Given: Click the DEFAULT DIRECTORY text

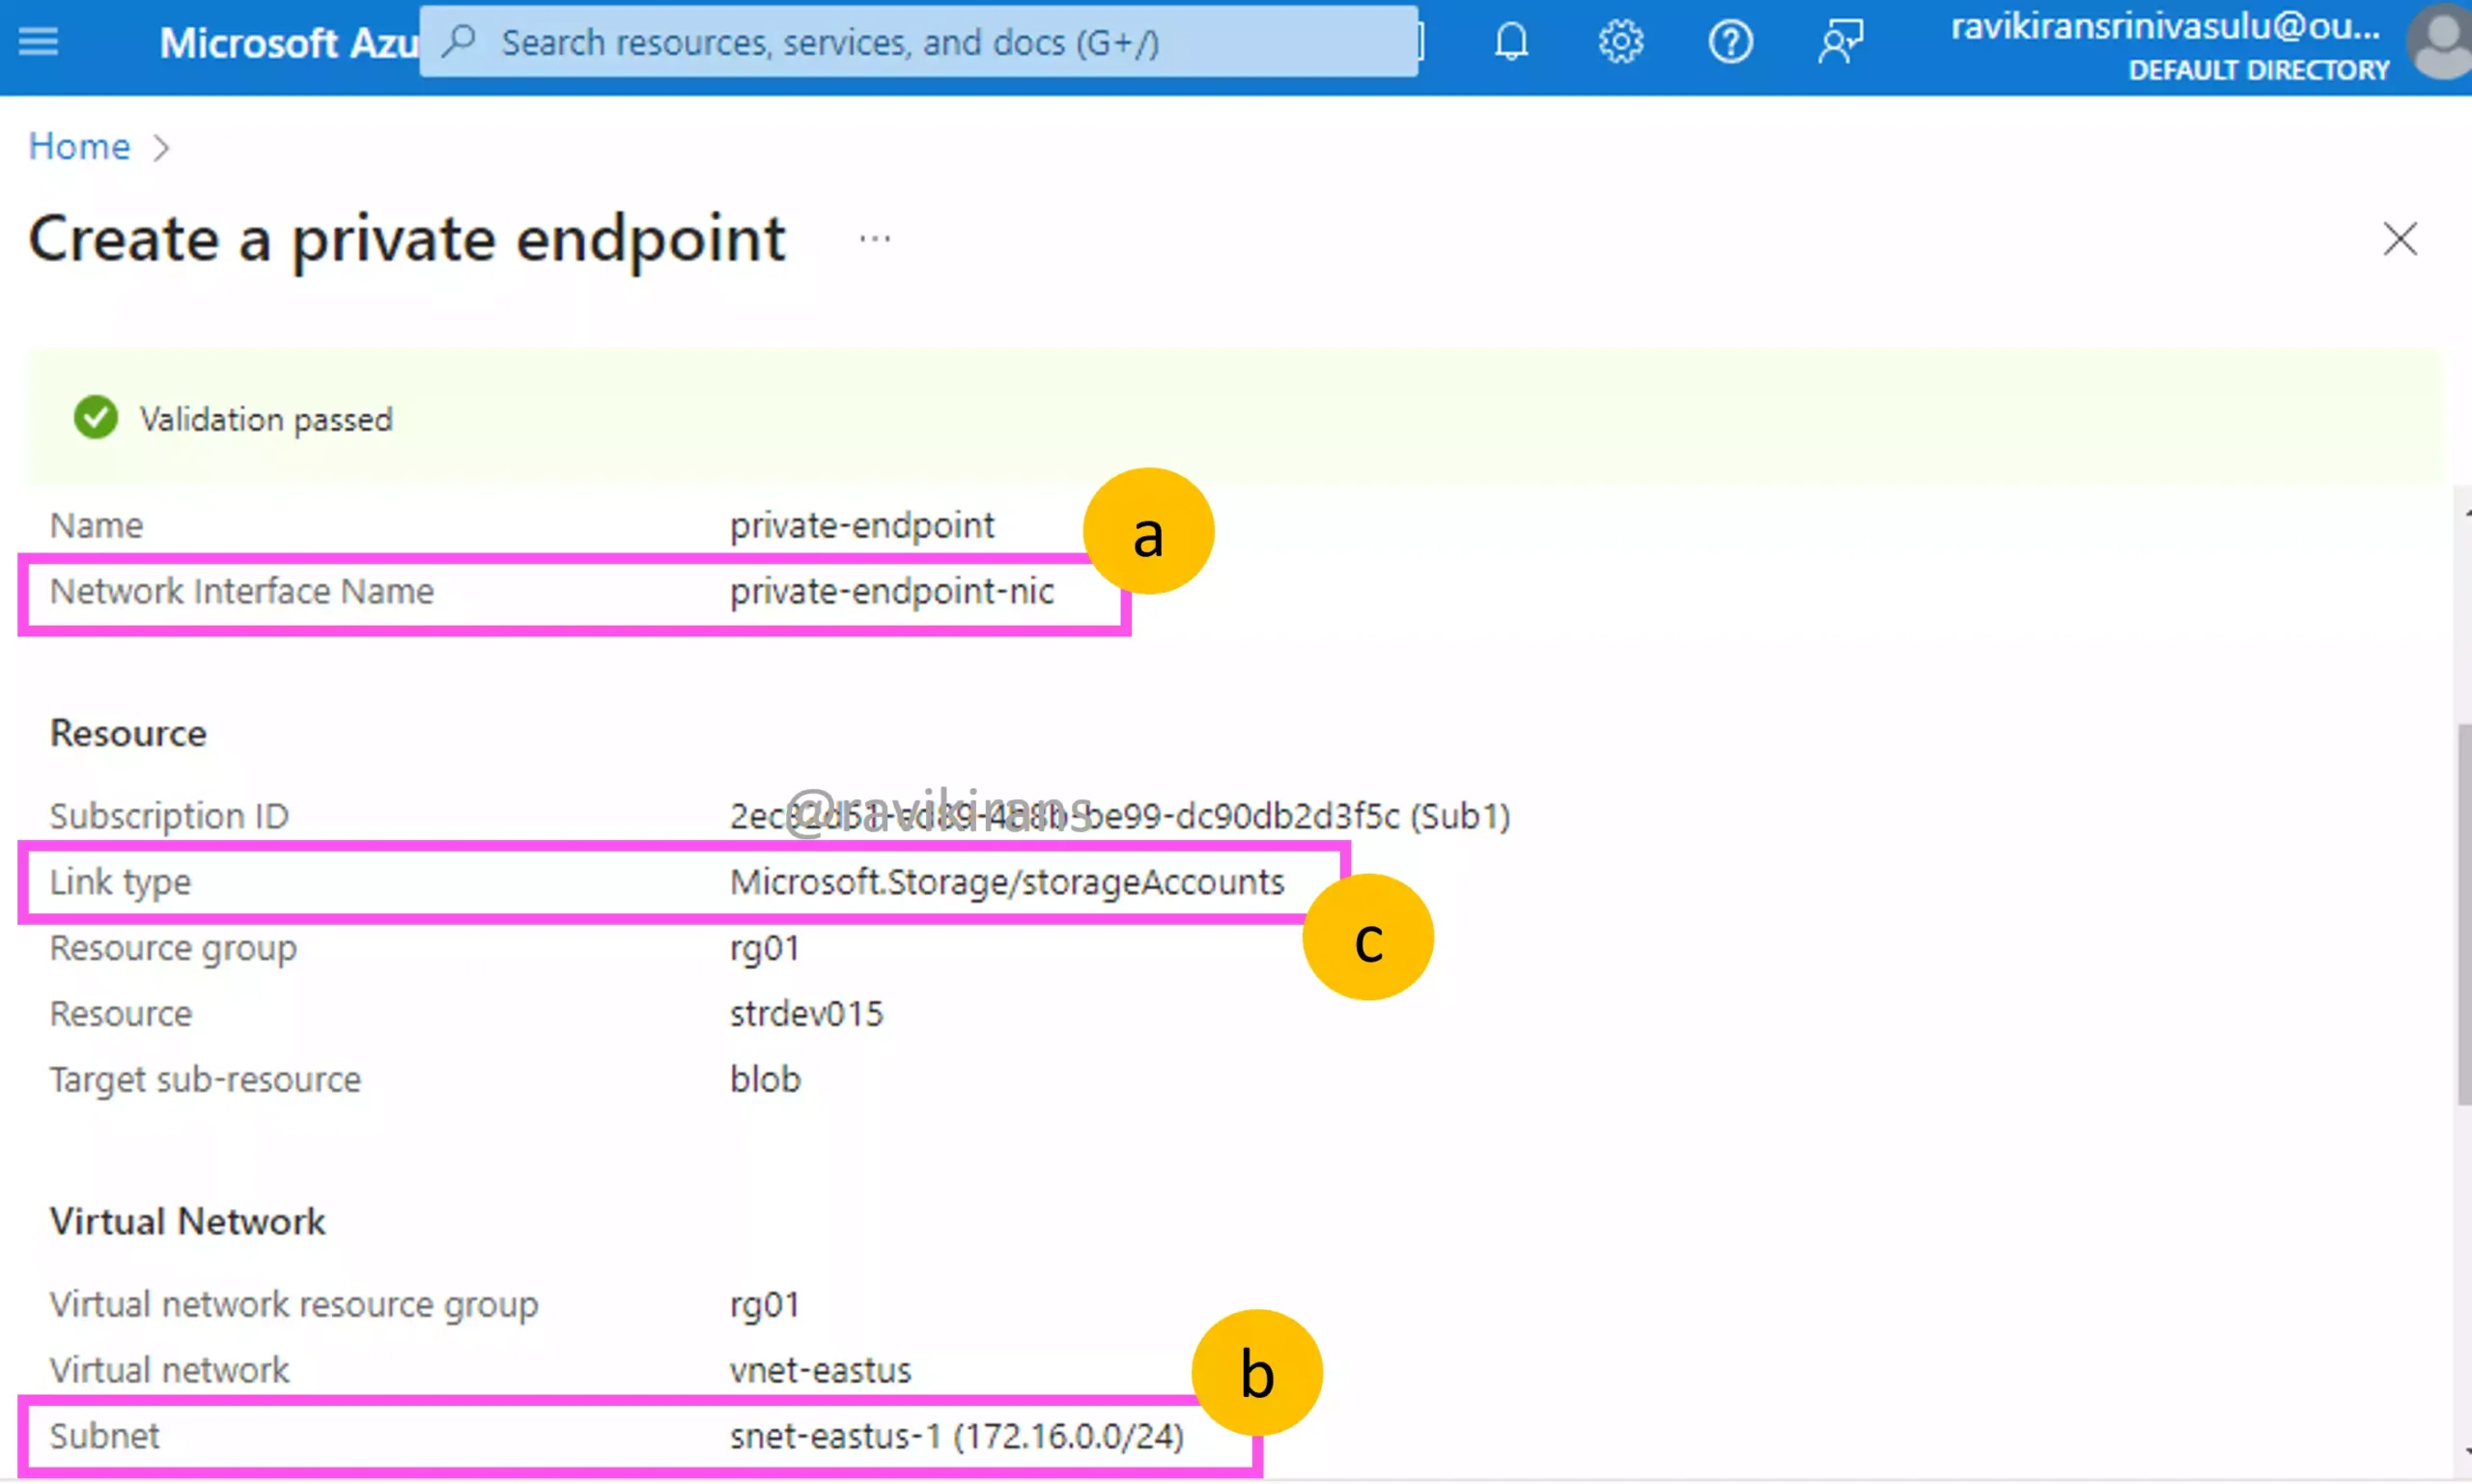Looking at the screenshot, I should coord(2258,70).
